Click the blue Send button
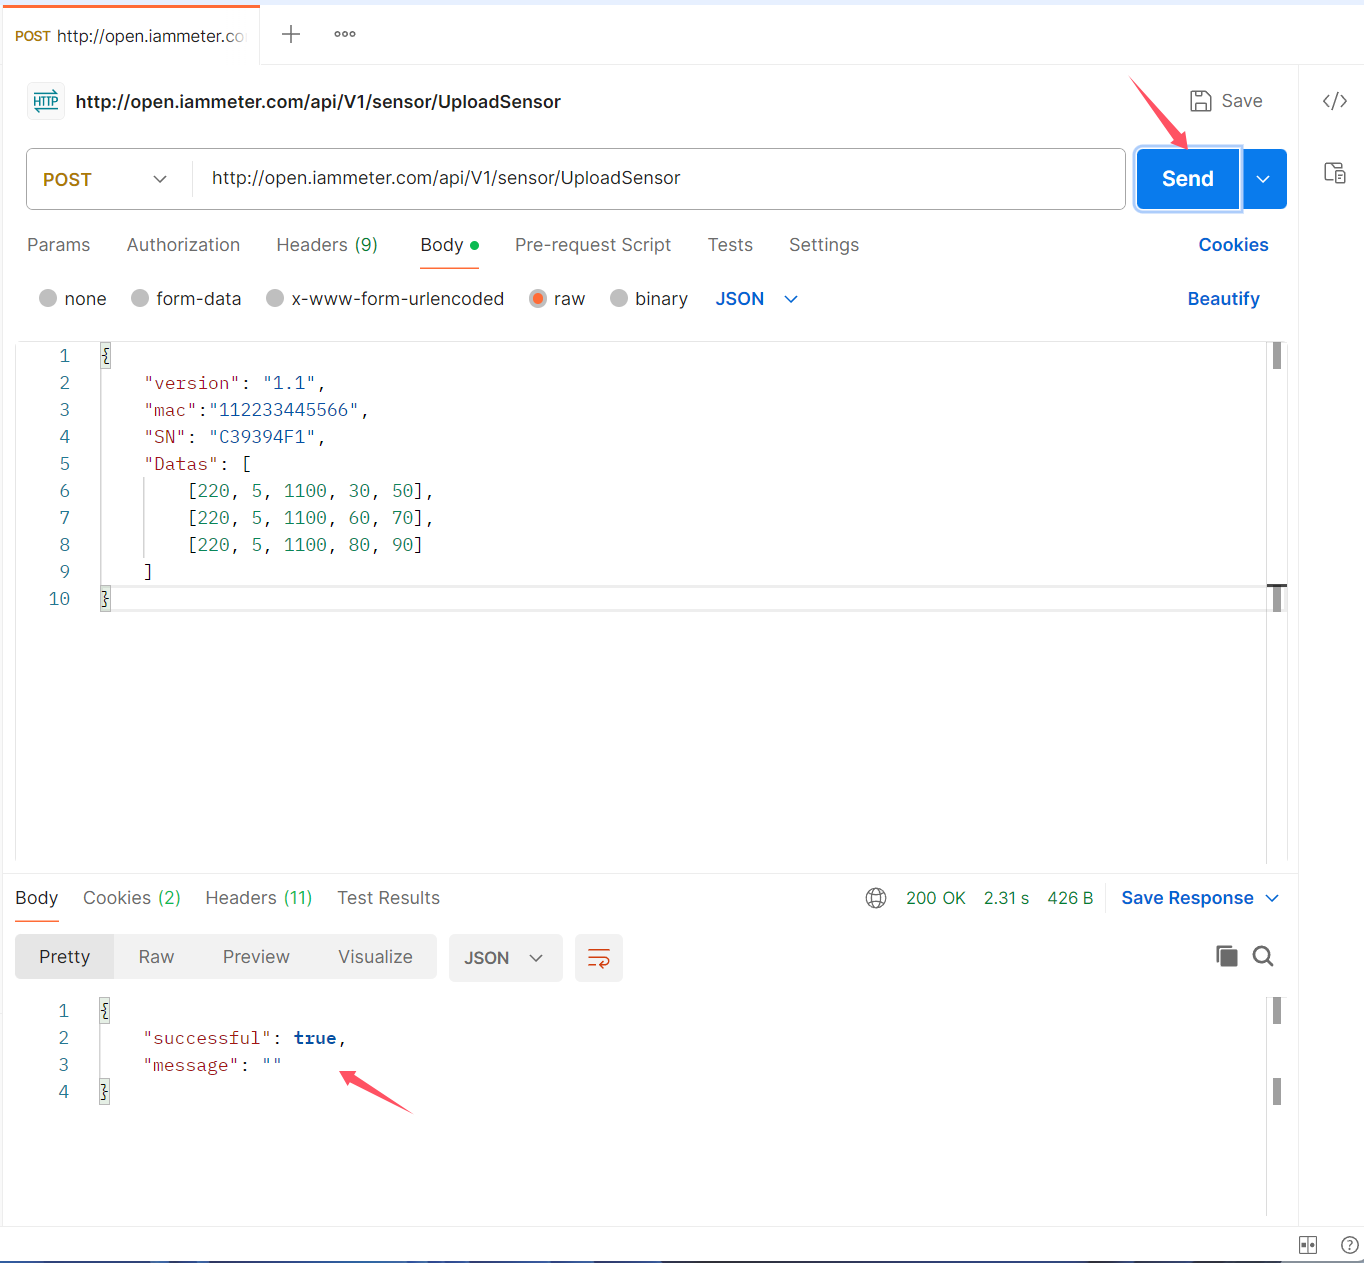 tap(1188, 179)
